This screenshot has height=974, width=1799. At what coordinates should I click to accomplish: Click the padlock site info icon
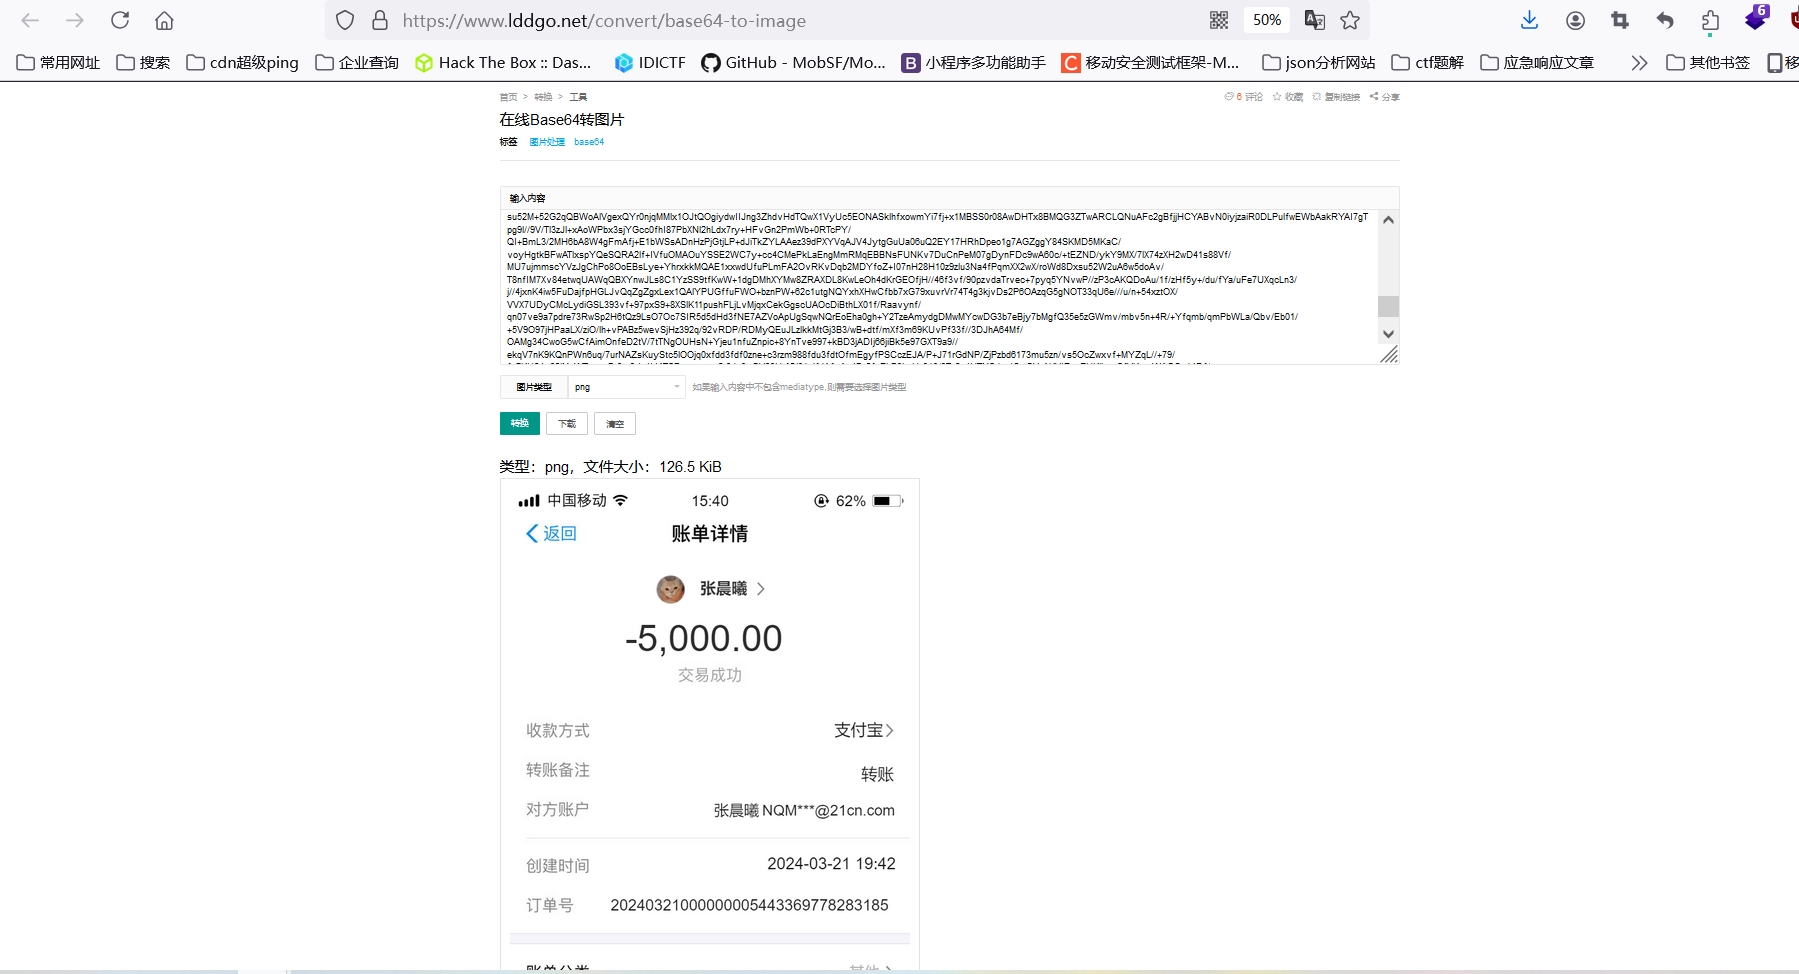coord(380,20)
